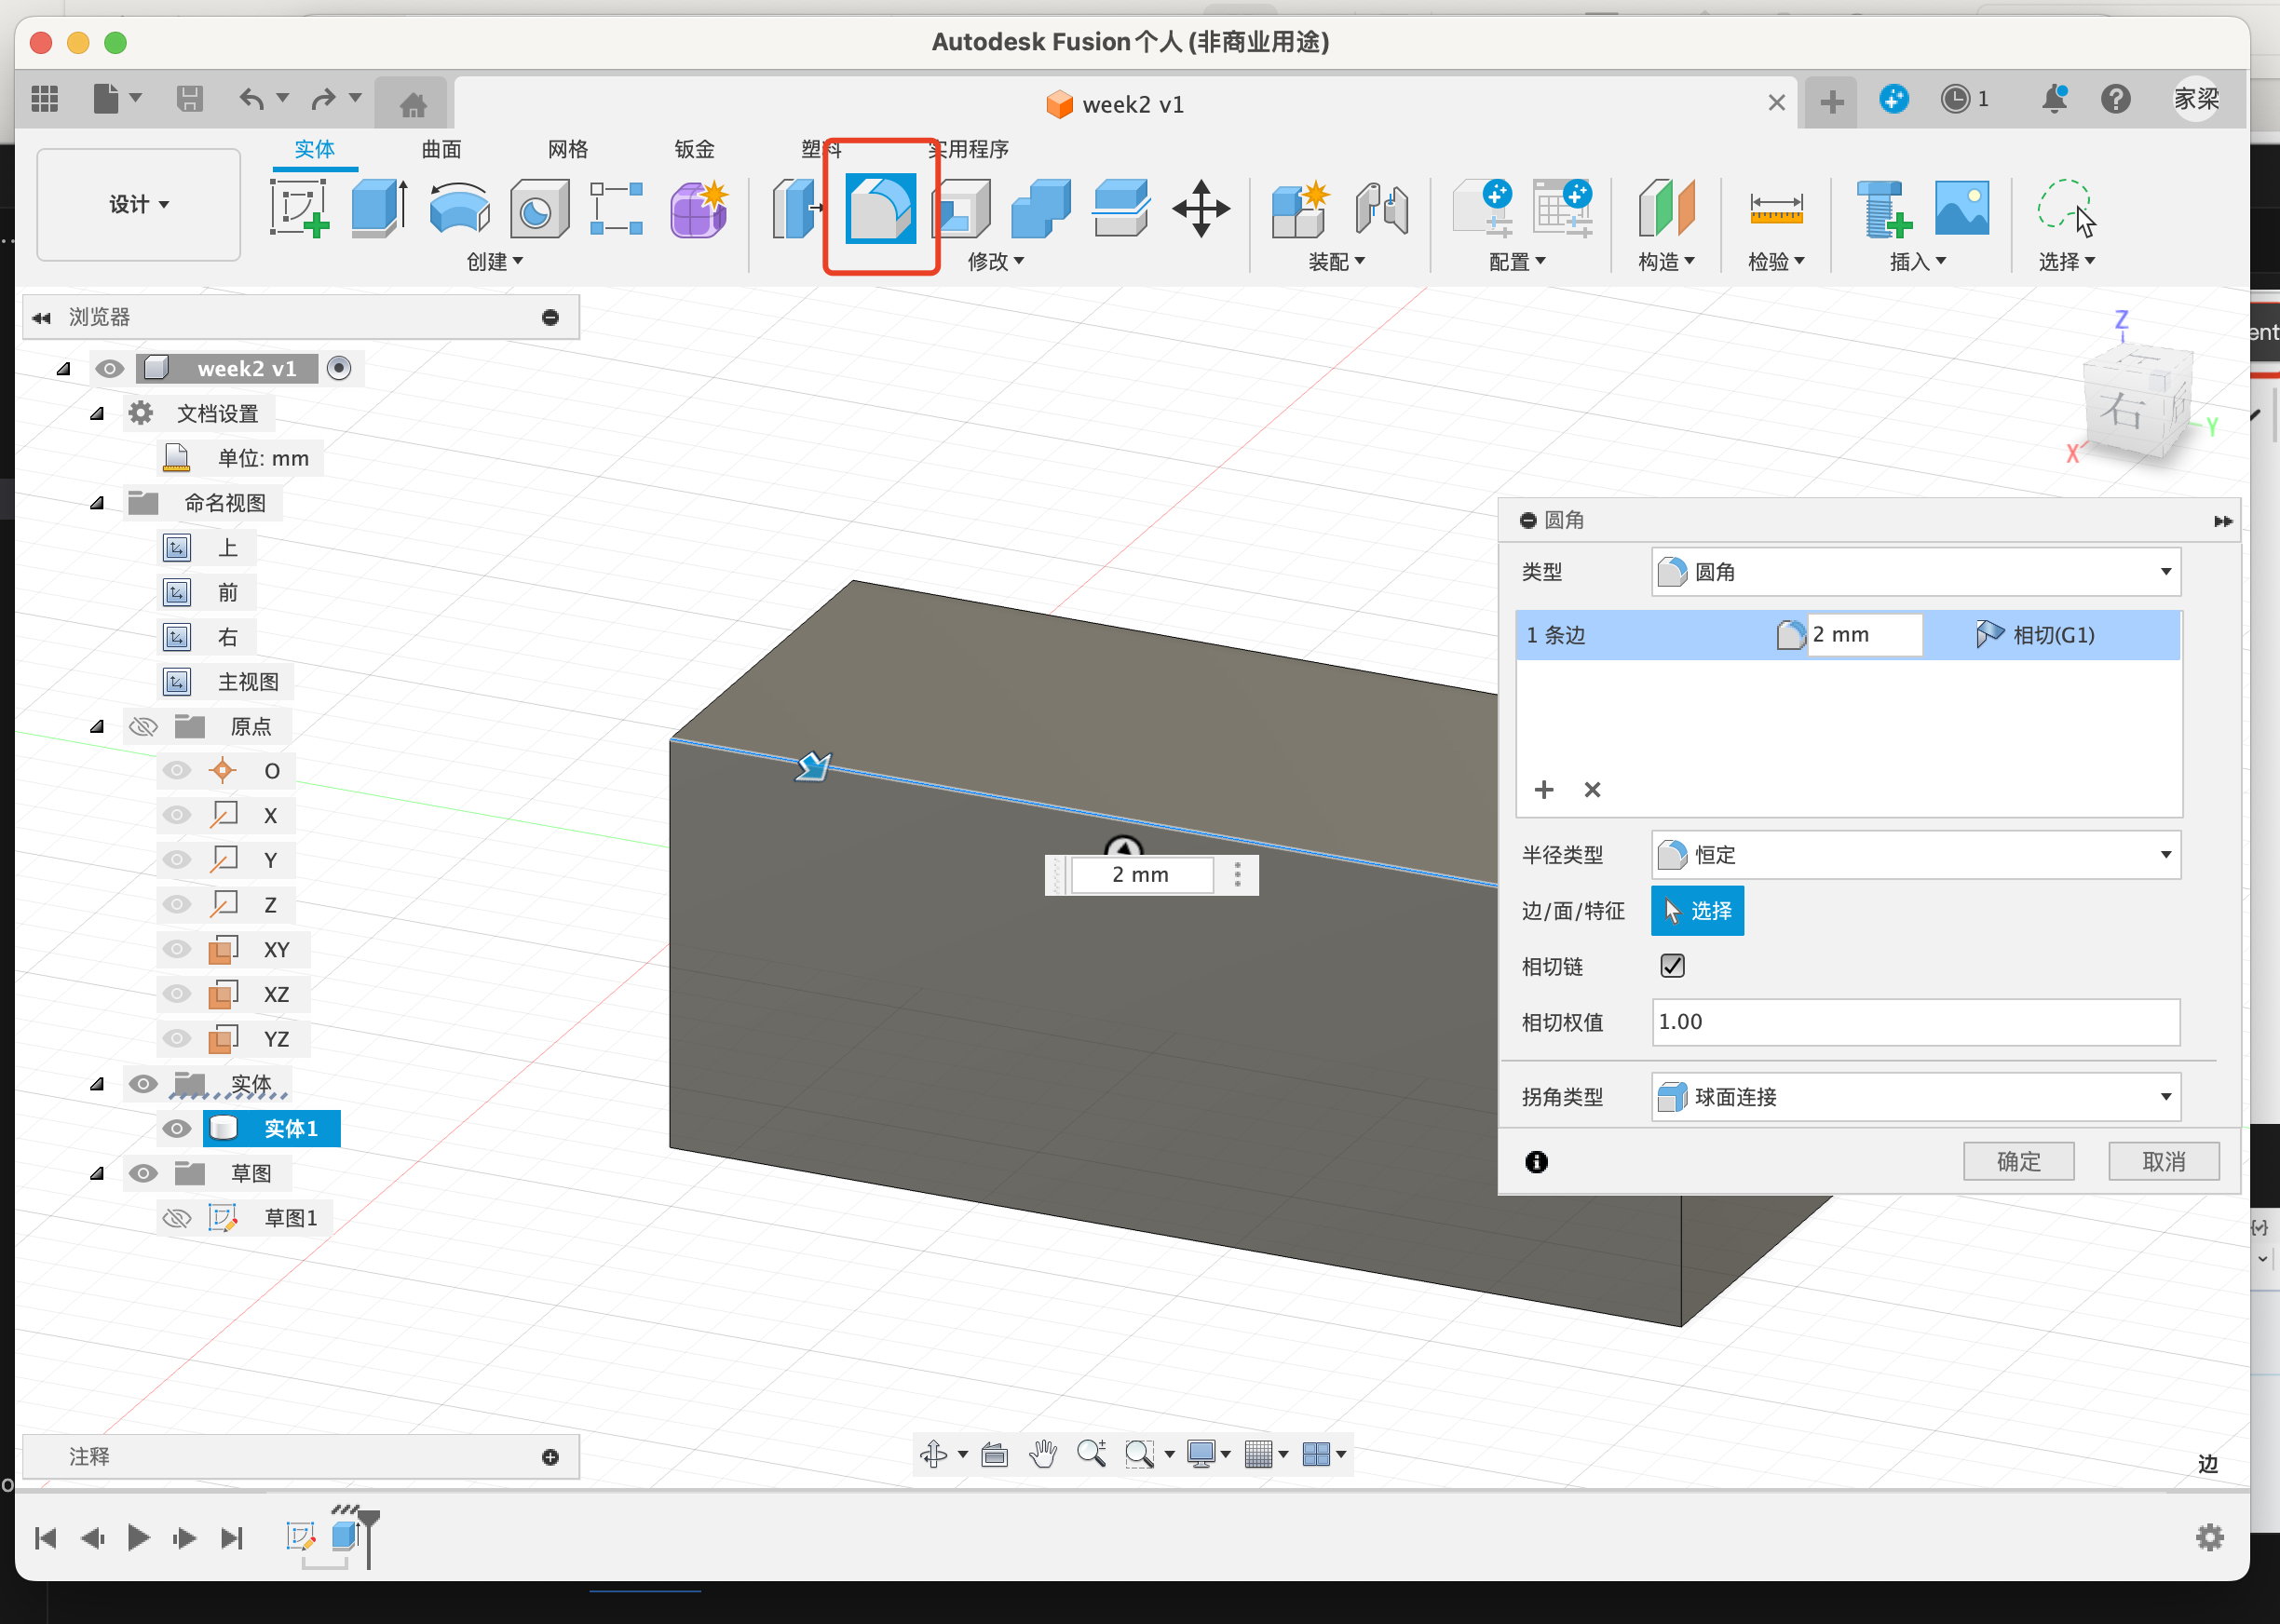2280x1624 pixels.
Task: Switch to the 钣金 tab
Action: point(695,150)
